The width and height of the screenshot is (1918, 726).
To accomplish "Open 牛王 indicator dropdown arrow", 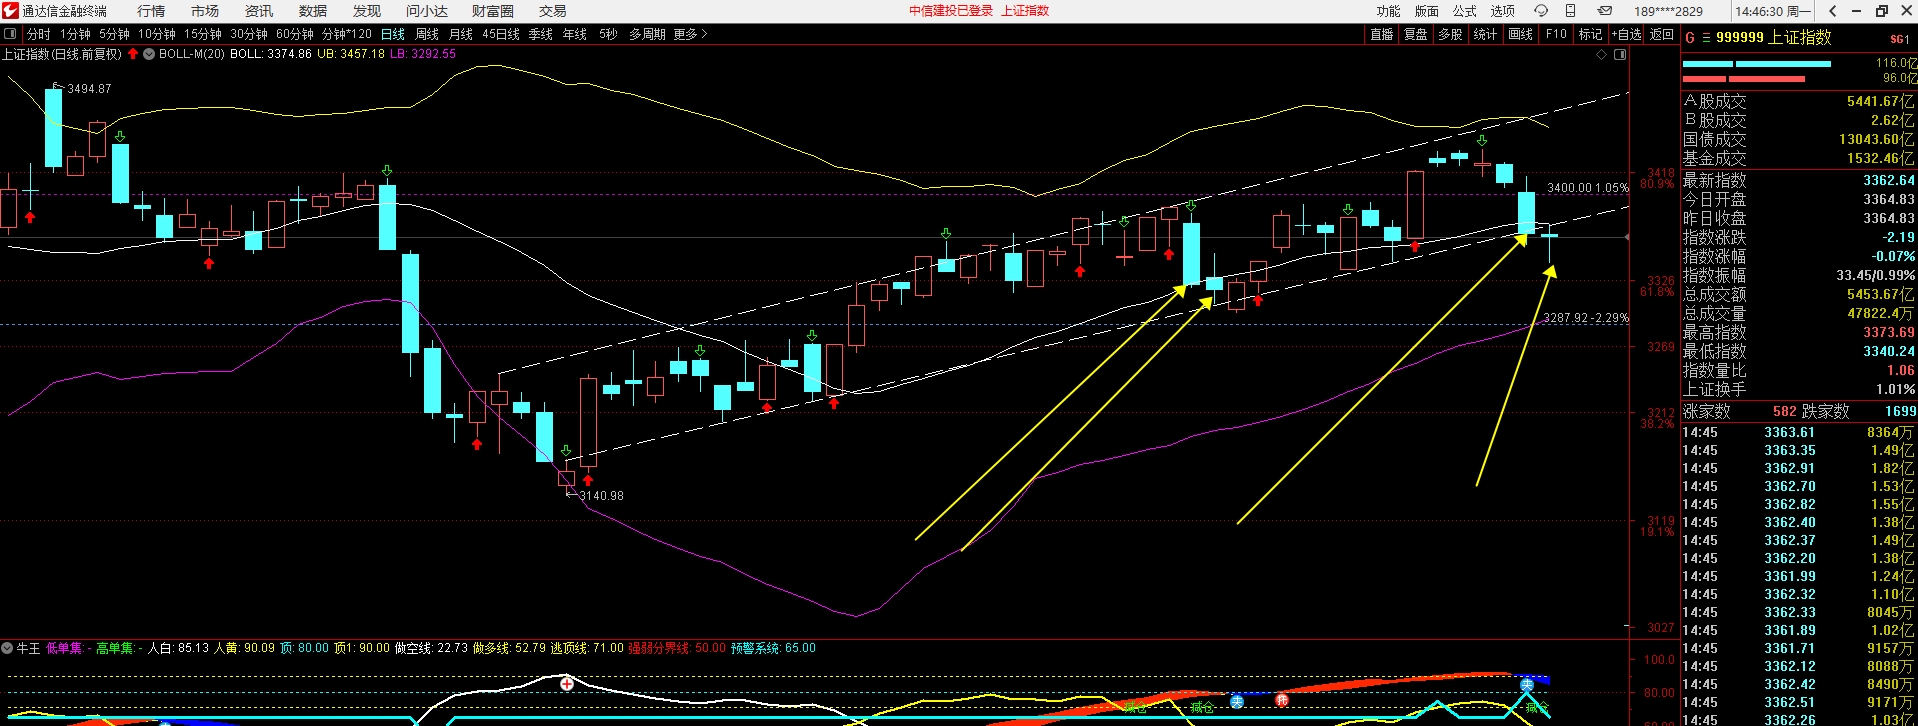I will 8,648.
